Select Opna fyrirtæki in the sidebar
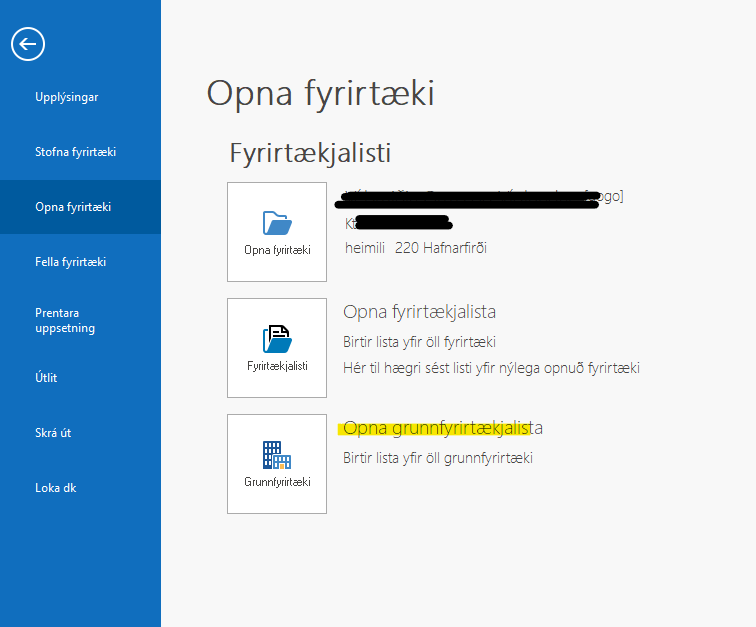The height and width of the screenshot is (627, 756). click(x=73, y=207)
